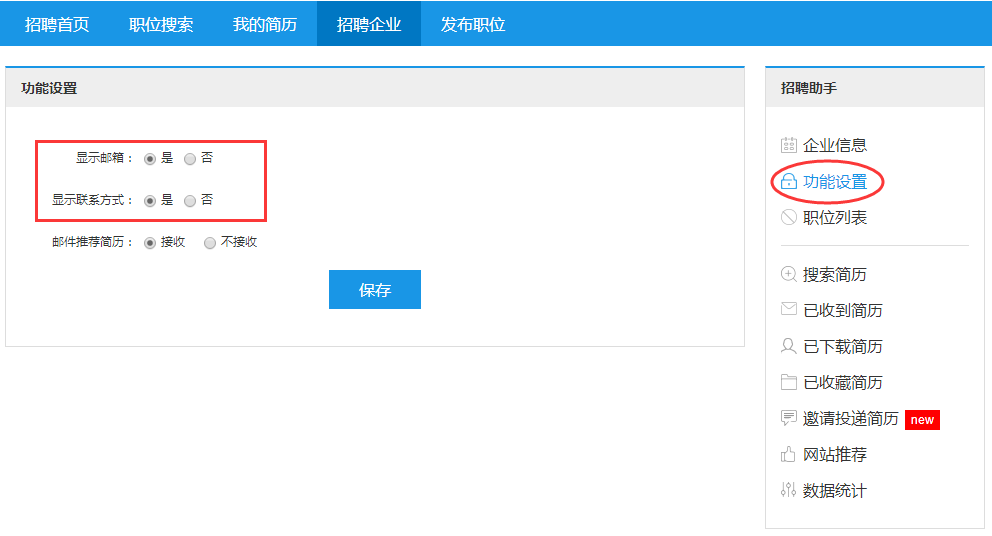Click the person icon beside 已下载简历

pyautogui.click(x=788, y=346)
